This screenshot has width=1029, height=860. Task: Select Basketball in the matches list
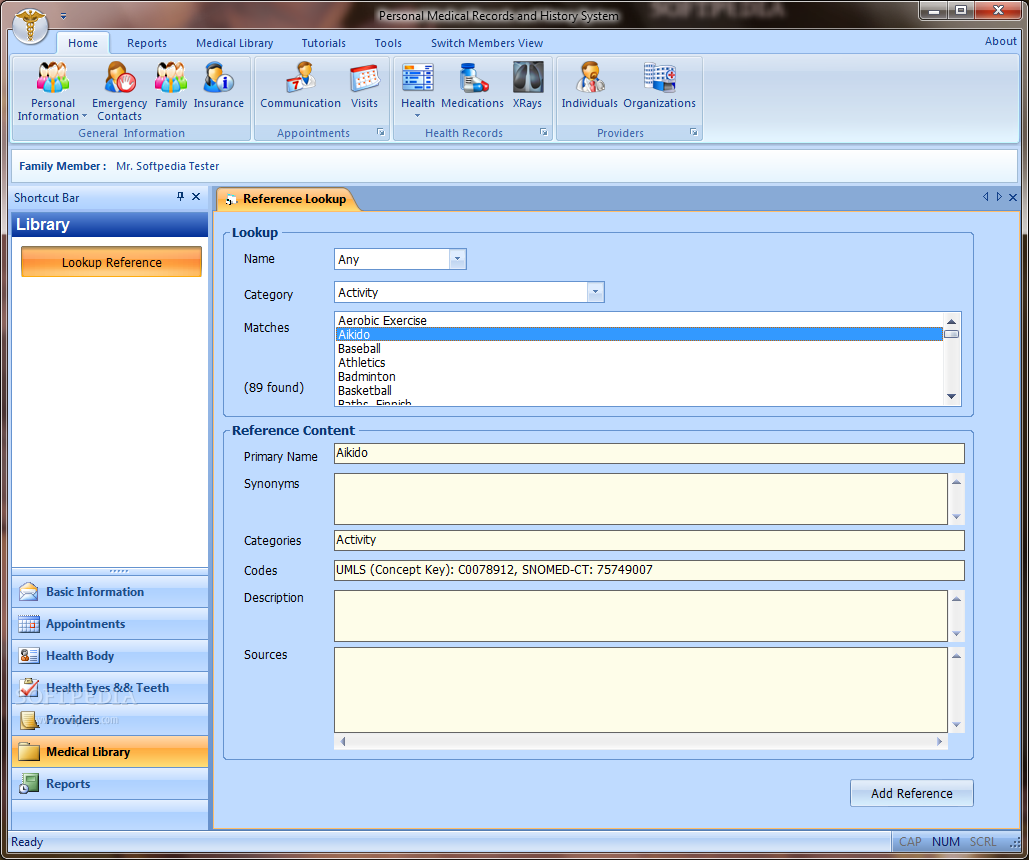tap(365, 390)
